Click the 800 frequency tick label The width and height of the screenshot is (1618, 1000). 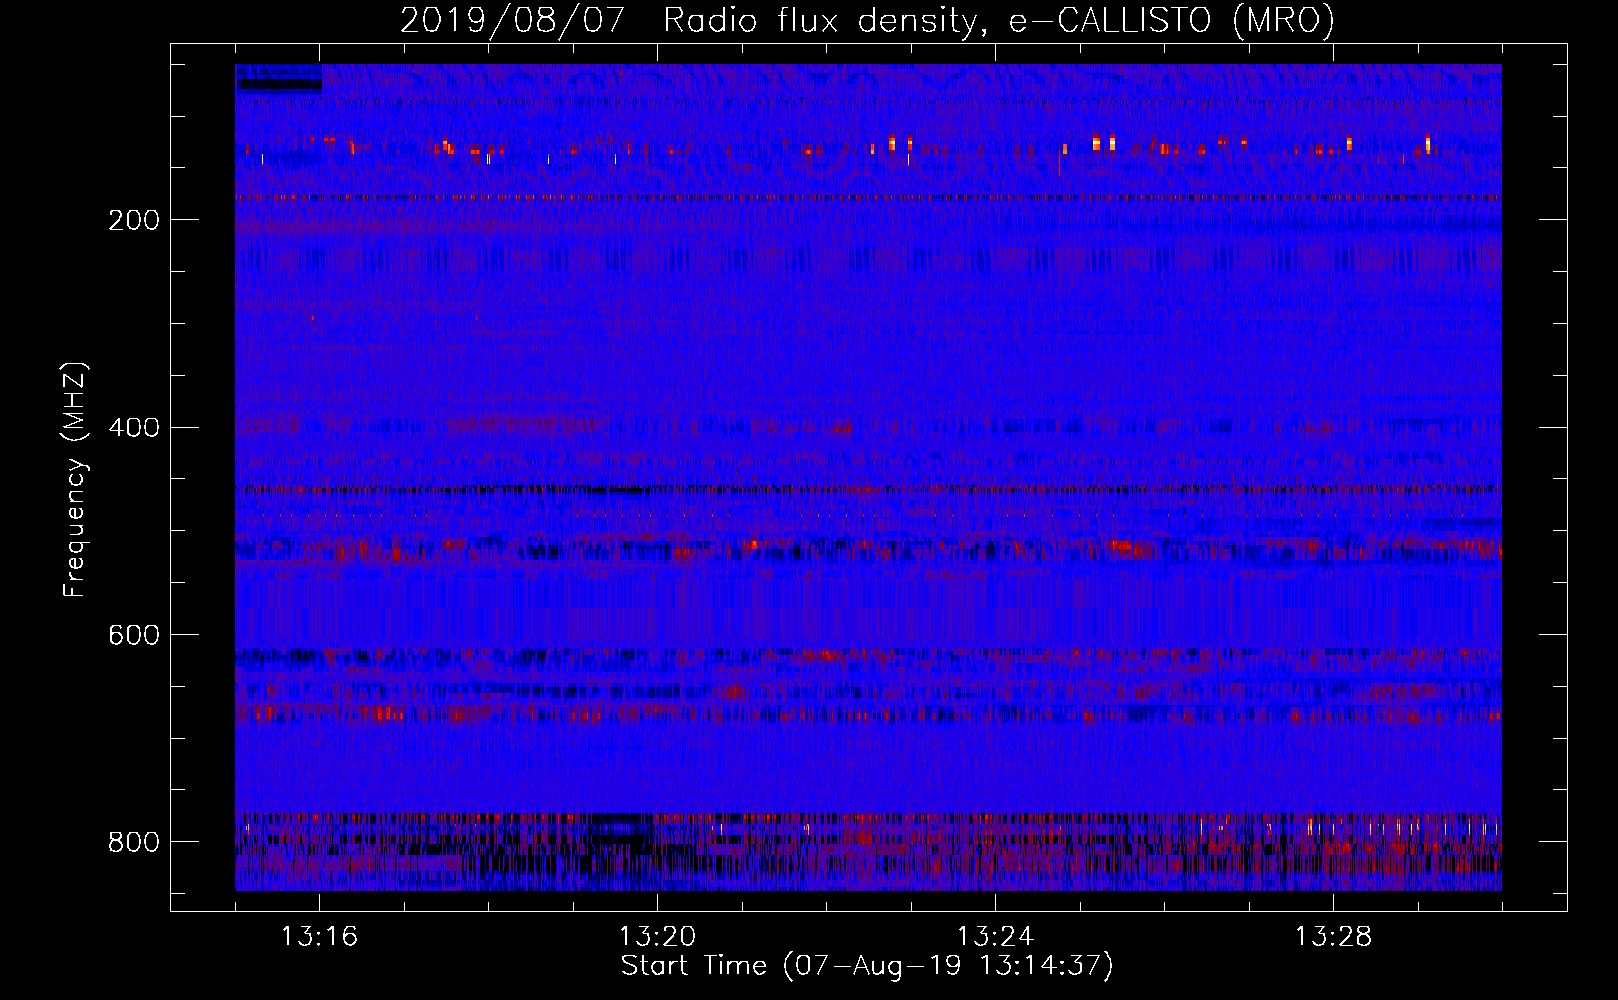(134, 842)
